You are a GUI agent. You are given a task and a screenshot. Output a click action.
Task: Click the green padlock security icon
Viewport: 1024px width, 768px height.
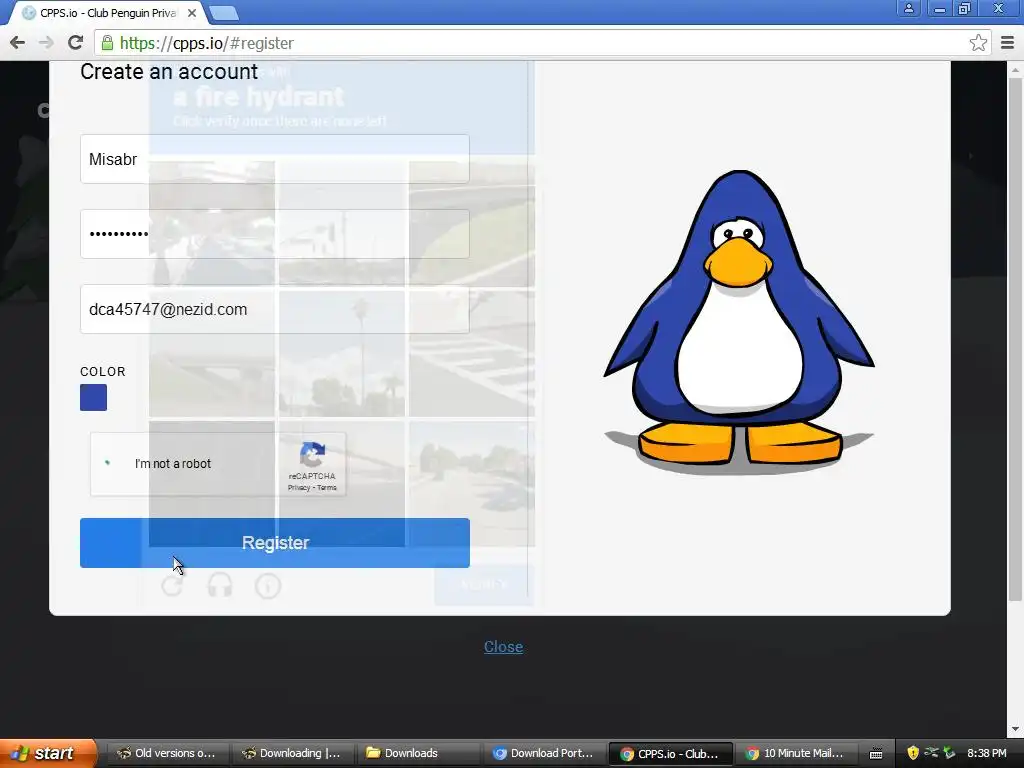[107, 43]
